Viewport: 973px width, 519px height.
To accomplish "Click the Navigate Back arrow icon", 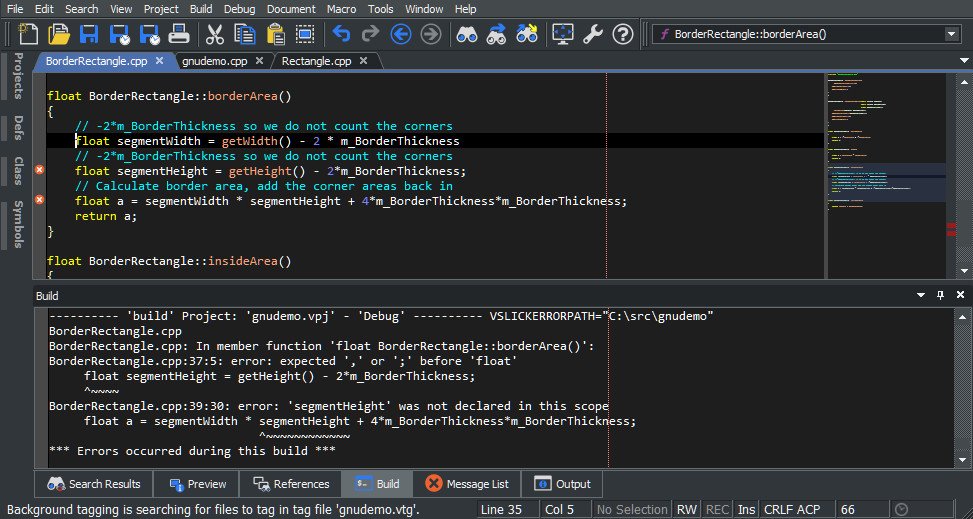I will pyautogui.click(x=401, y=35).
